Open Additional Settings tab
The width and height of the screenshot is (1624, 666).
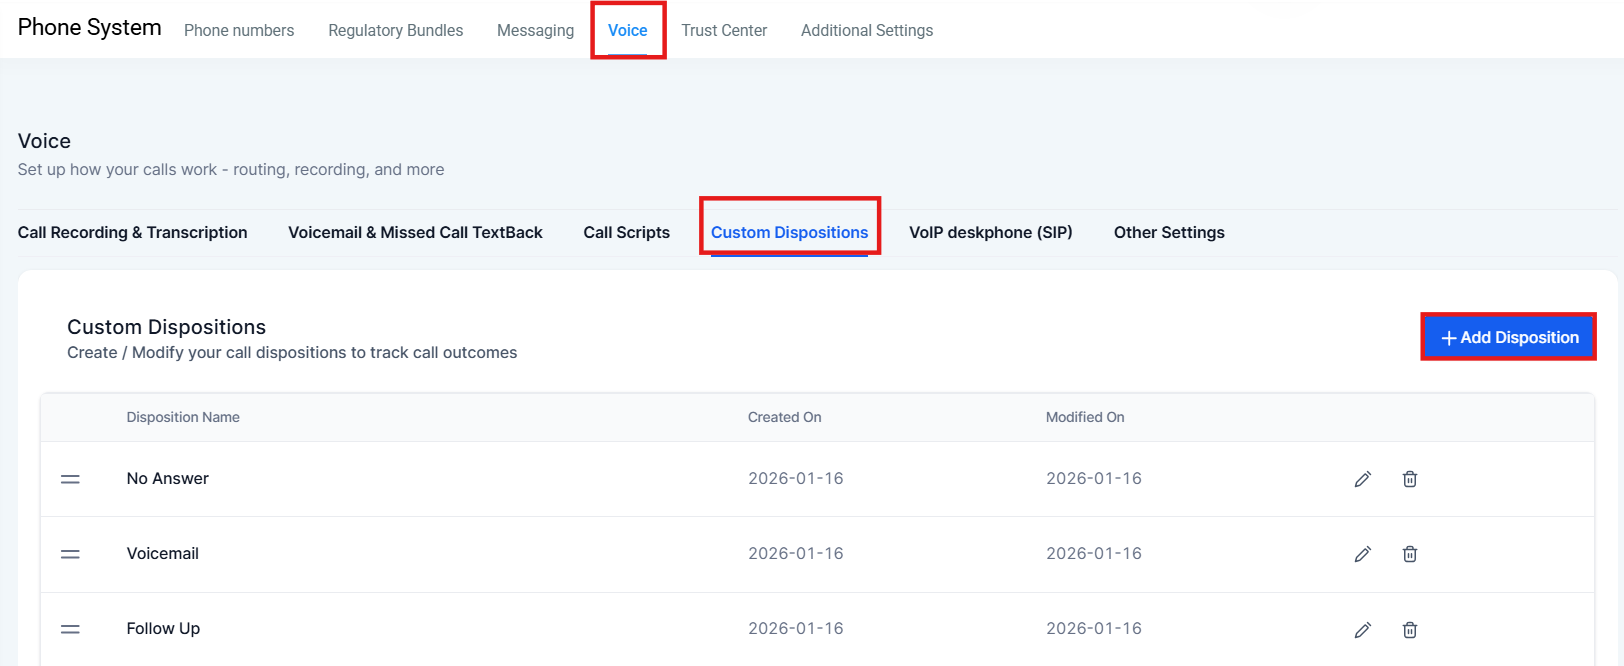click(866, 31)
